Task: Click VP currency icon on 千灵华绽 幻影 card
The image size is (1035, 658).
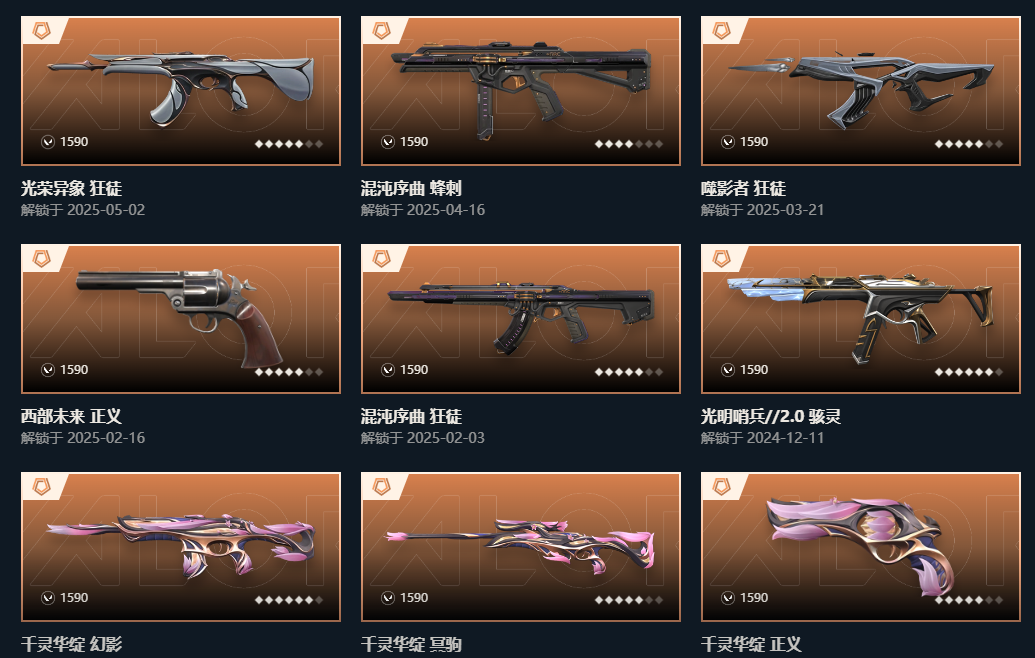Action: point(48,597)
